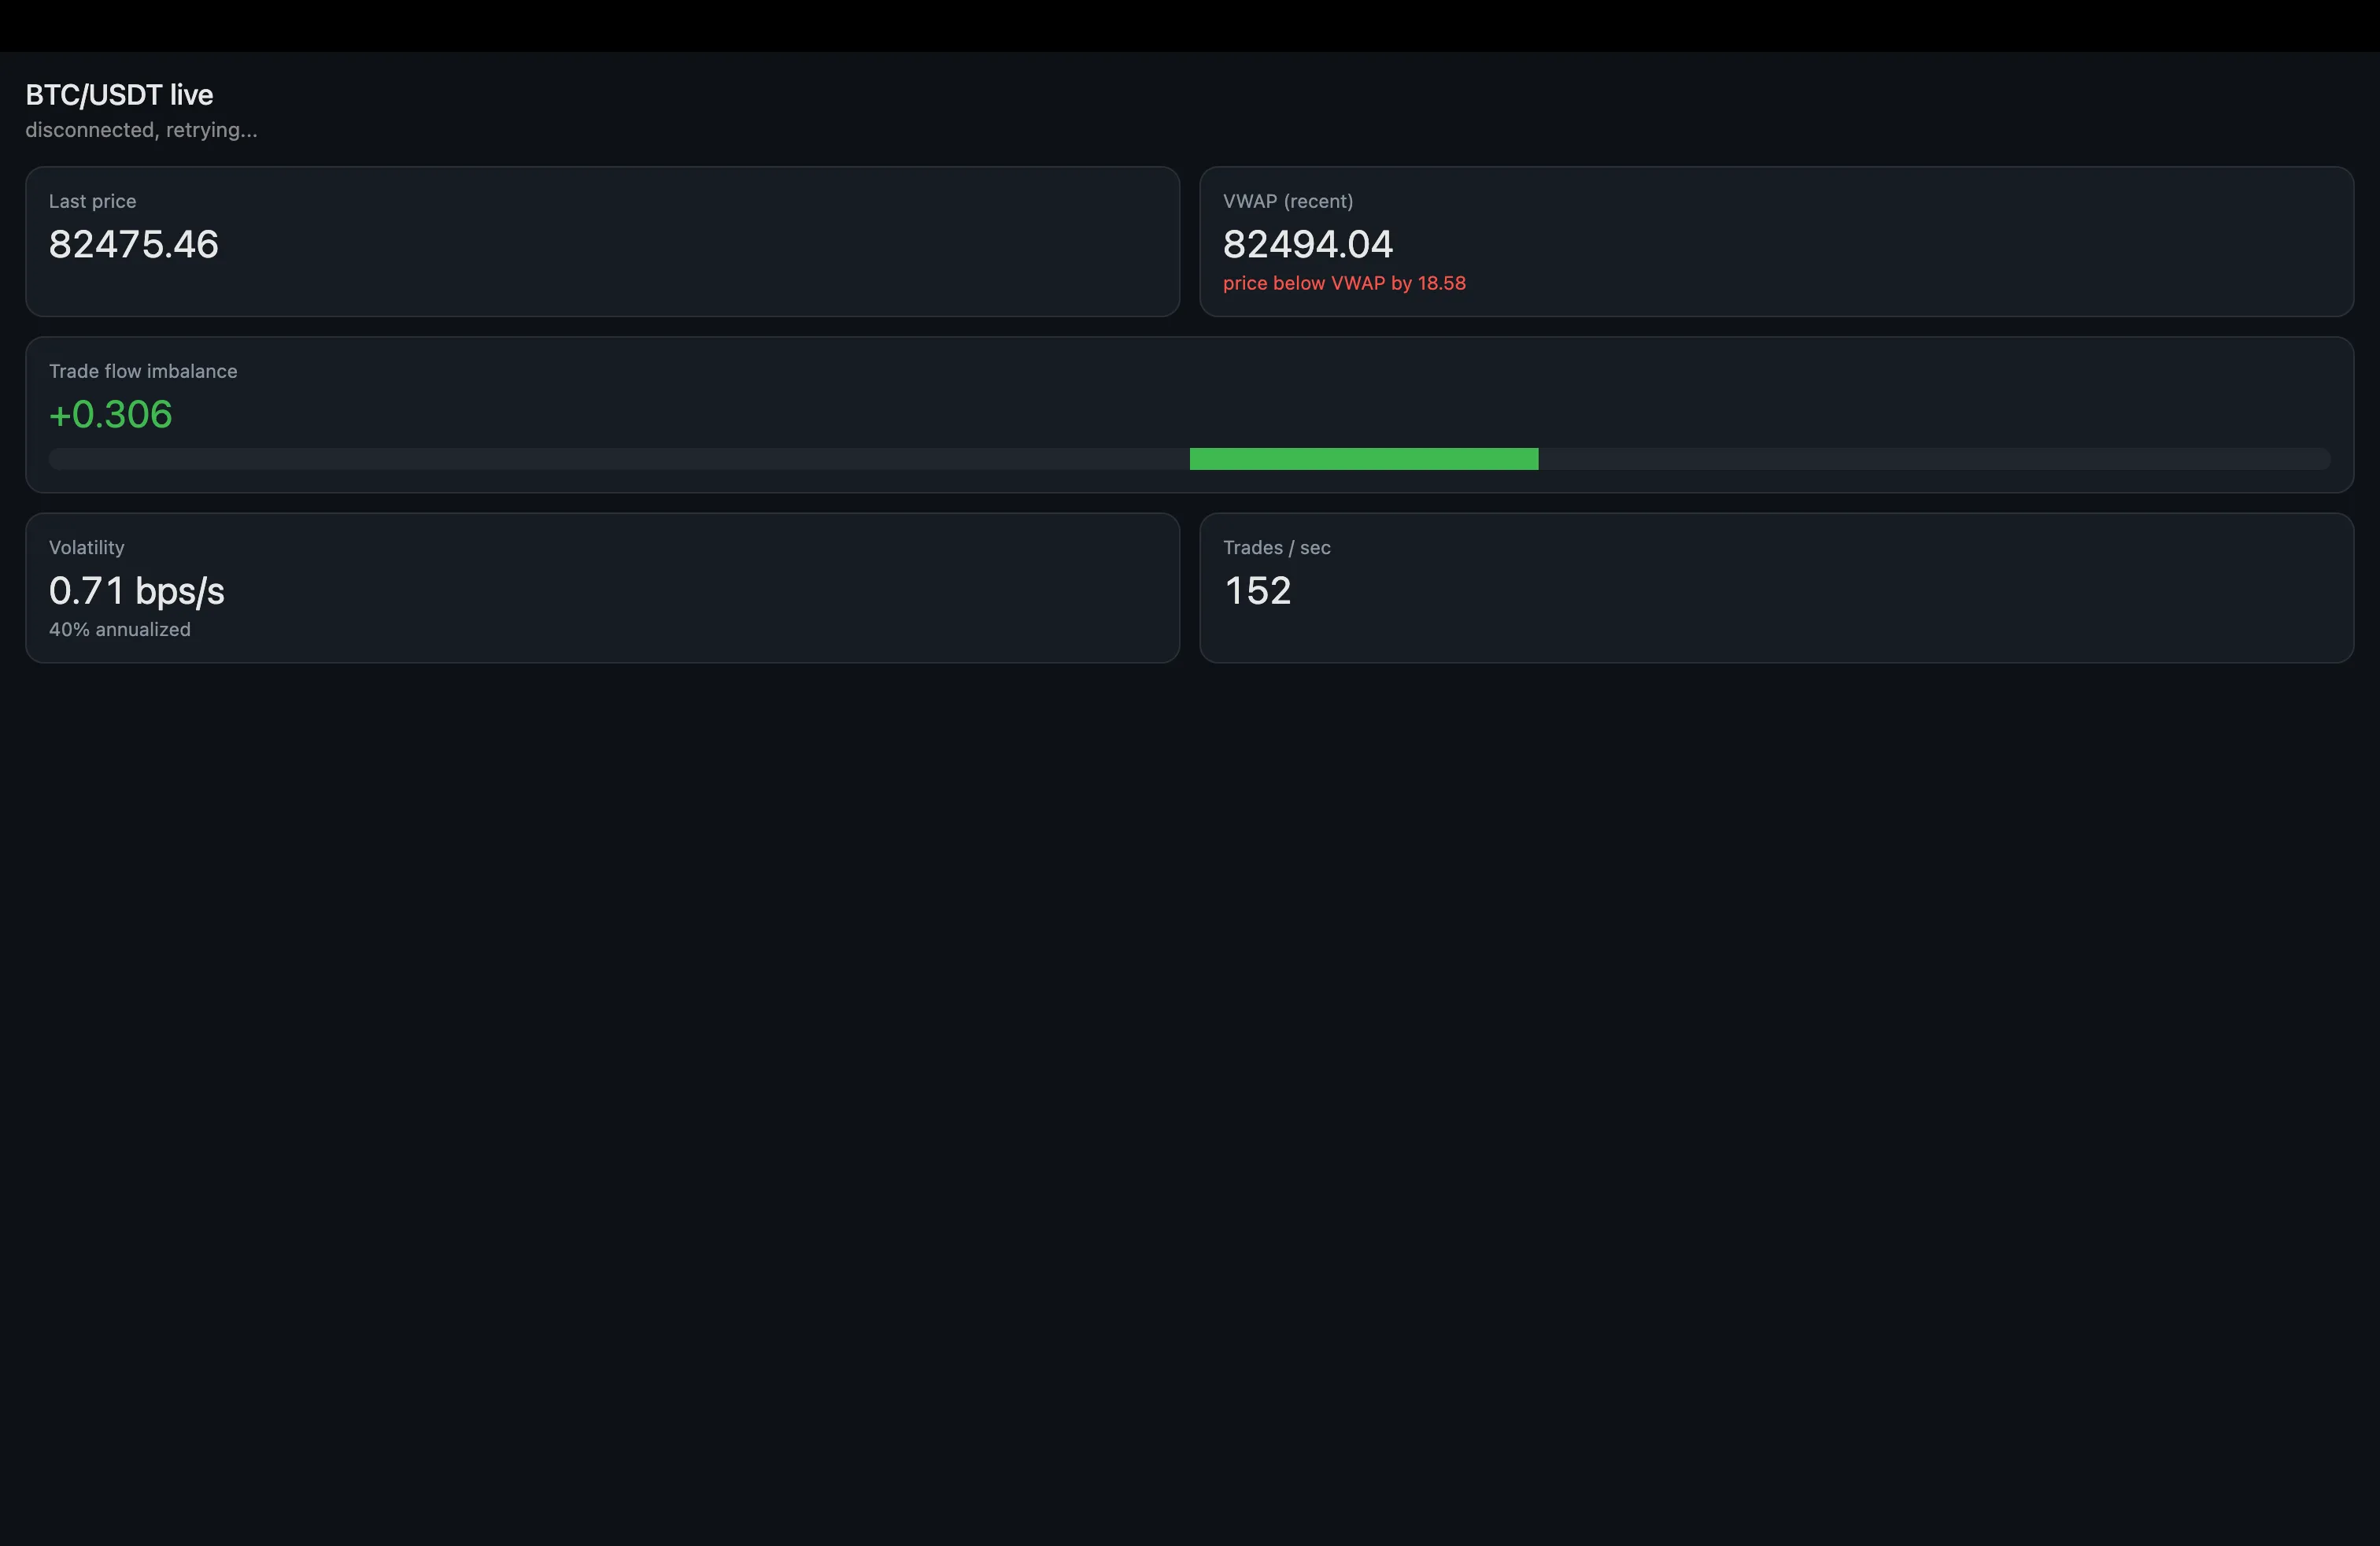
Task: Click the 'disconnected, retrying...' status text
Action: tap(141, 130)
